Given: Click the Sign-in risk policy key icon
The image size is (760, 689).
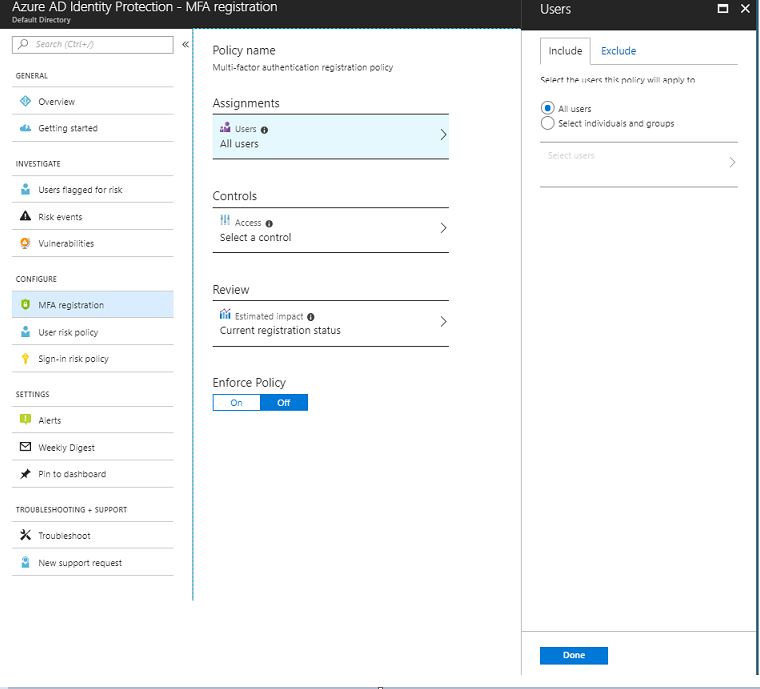Looking at the screenshot, I should tap(25, 359).
